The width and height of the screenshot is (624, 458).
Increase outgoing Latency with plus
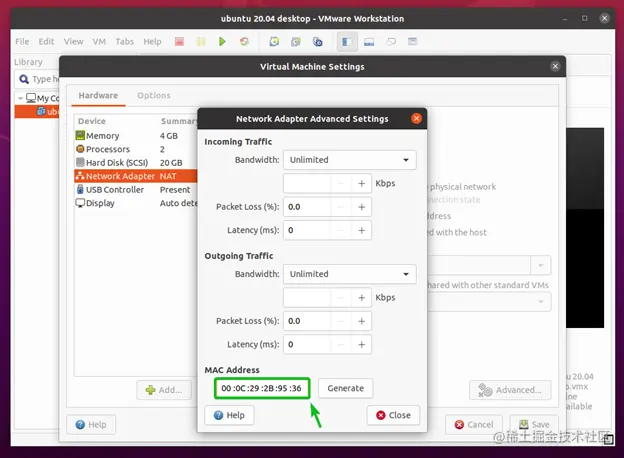point(361,345)
